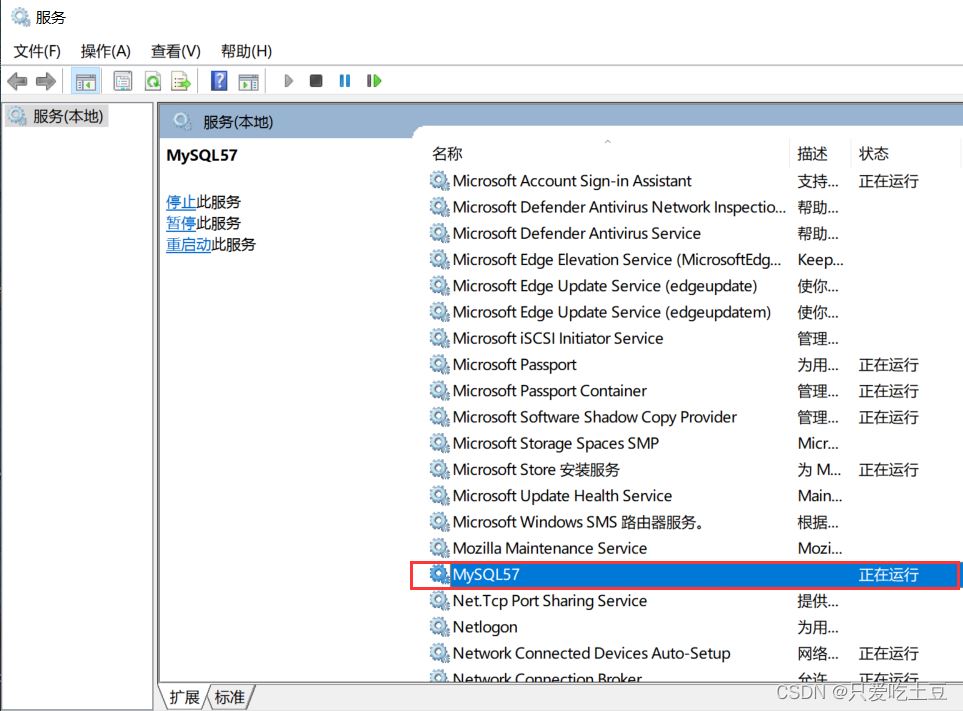Click the Stop Service toolbar icon

(x=315, y=81)
